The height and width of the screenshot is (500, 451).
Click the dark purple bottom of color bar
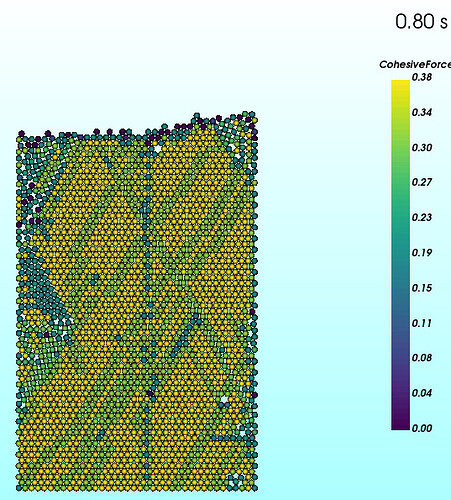400,424
